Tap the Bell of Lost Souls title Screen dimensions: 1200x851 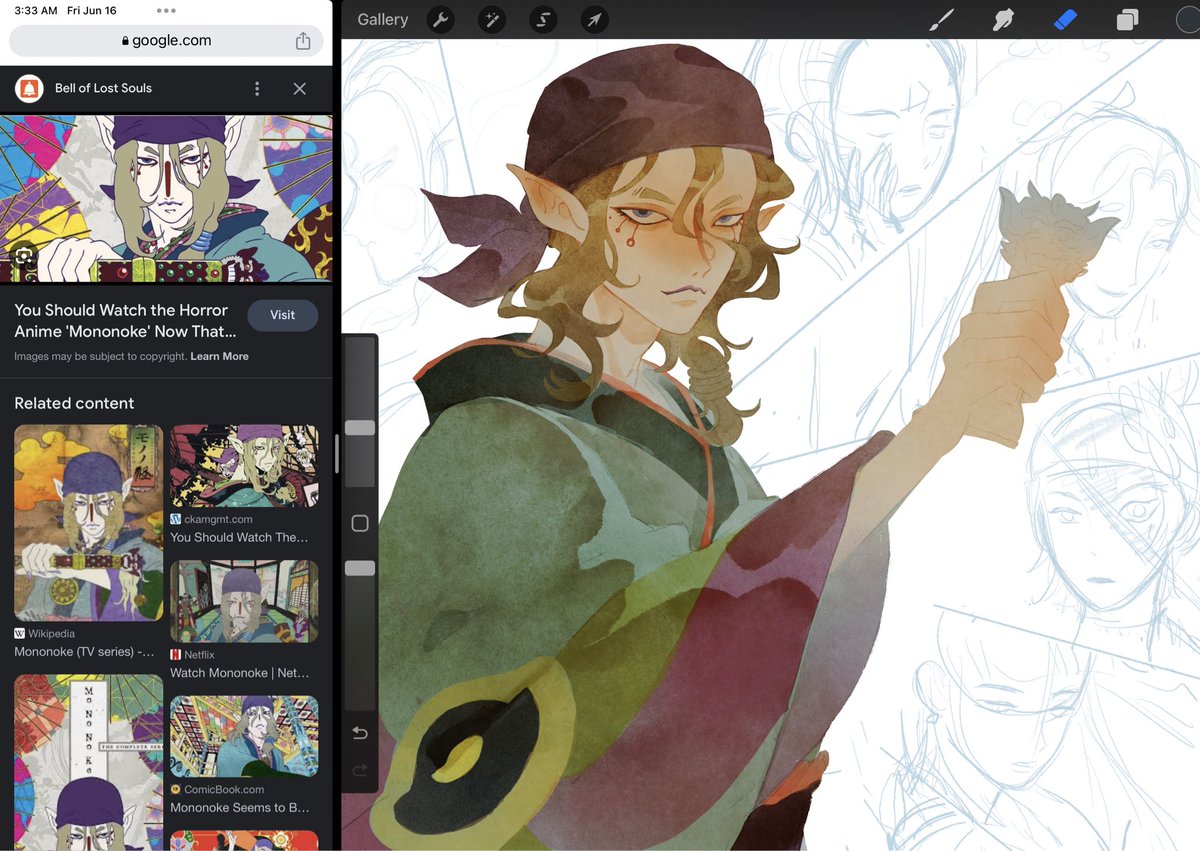click(103, 88)
